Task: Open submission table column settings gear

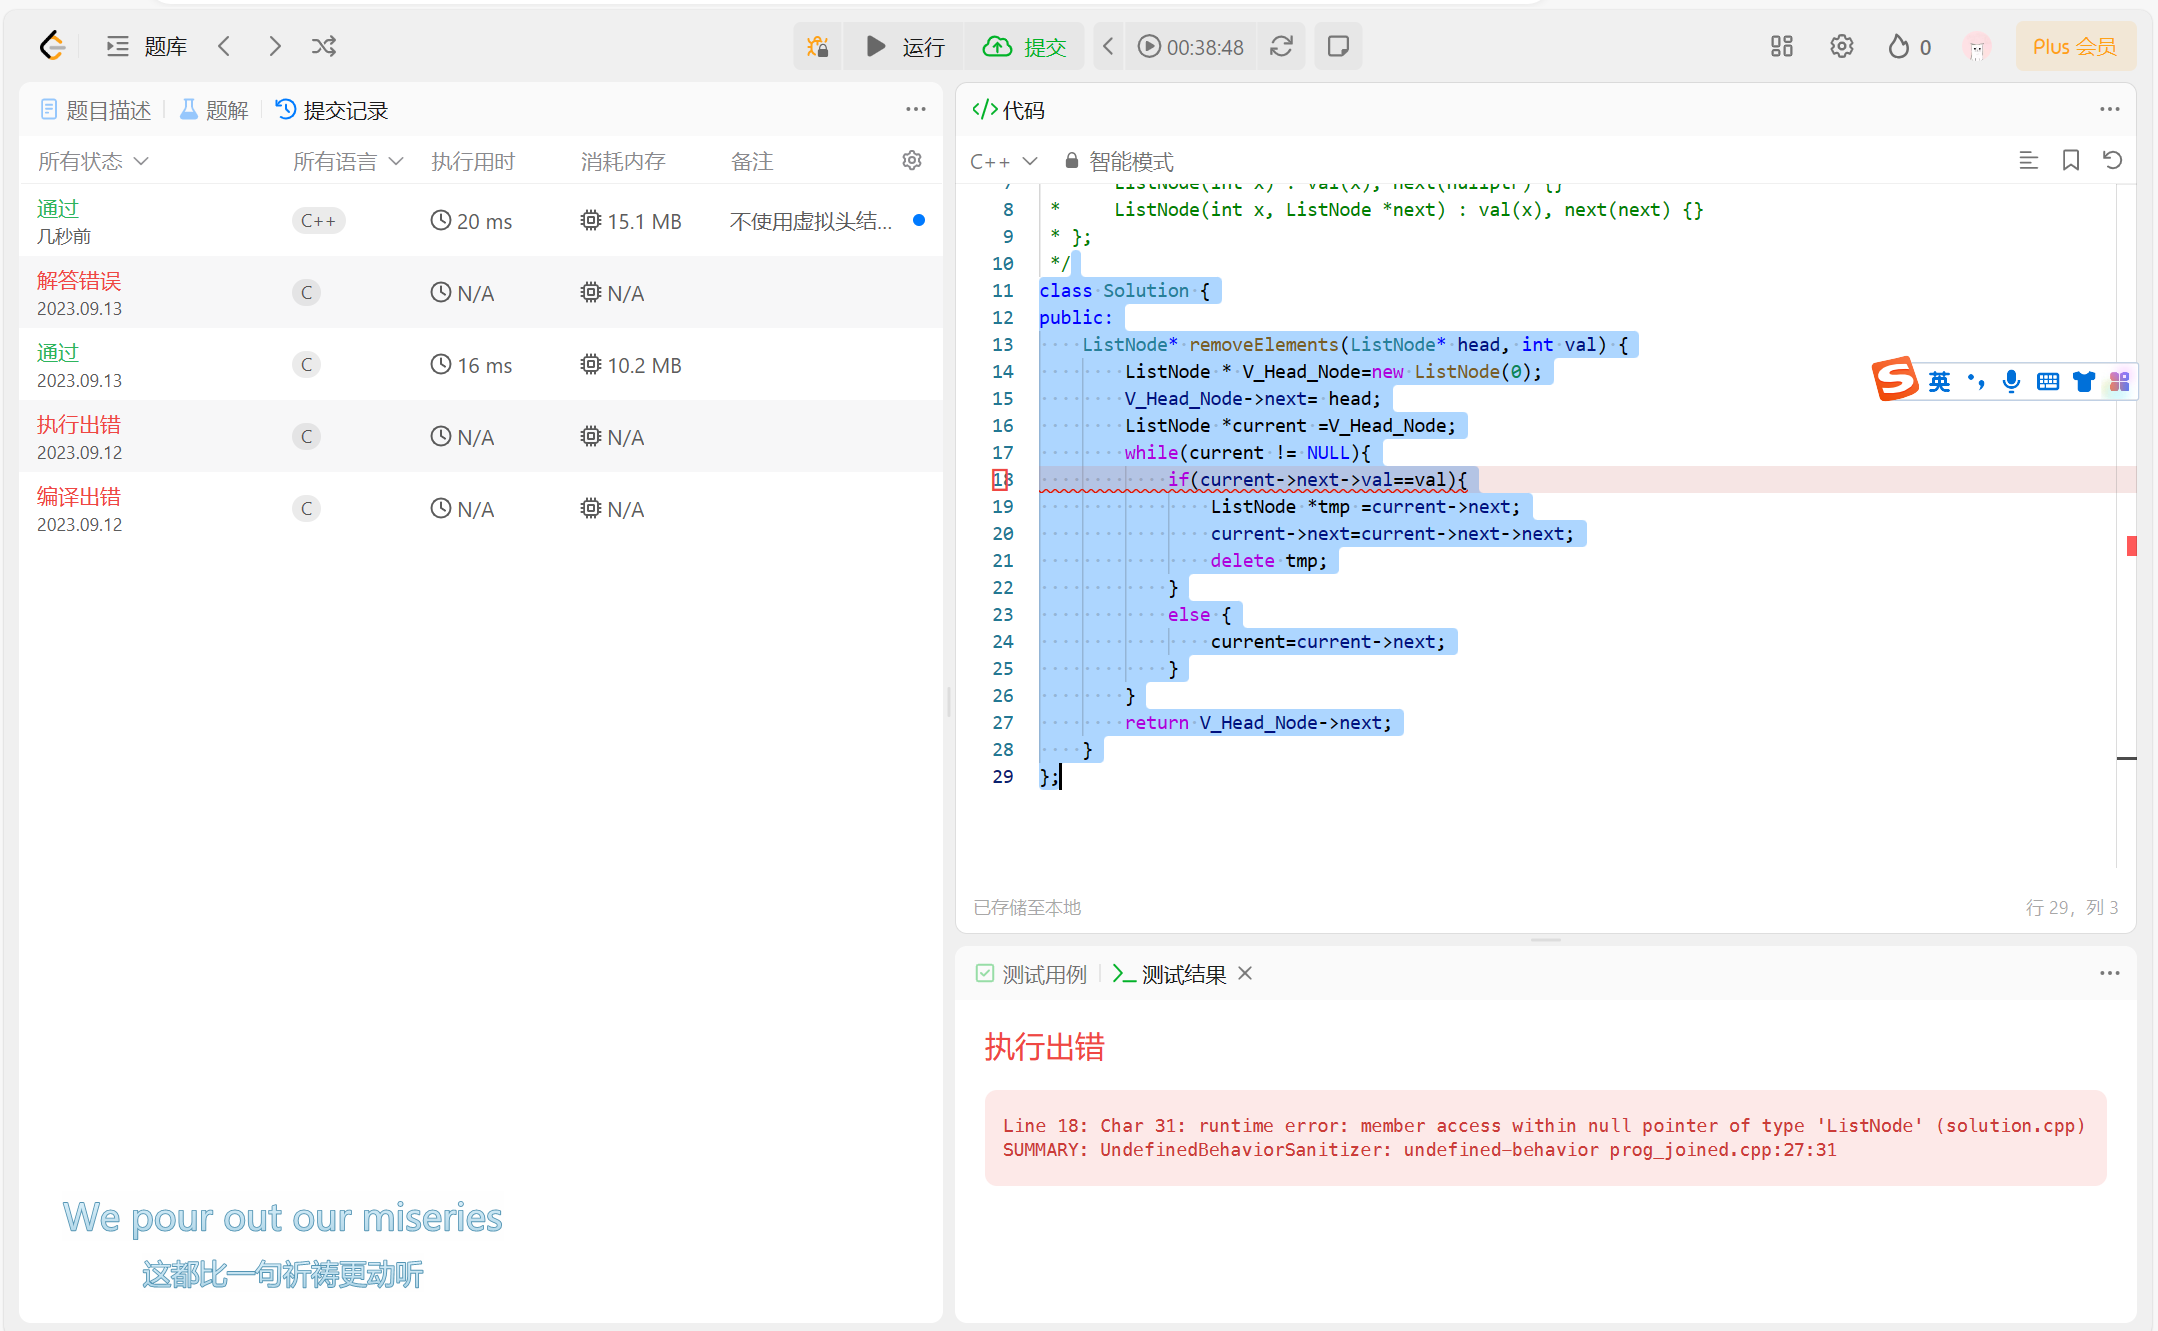Action: click(x=912, y=160)
